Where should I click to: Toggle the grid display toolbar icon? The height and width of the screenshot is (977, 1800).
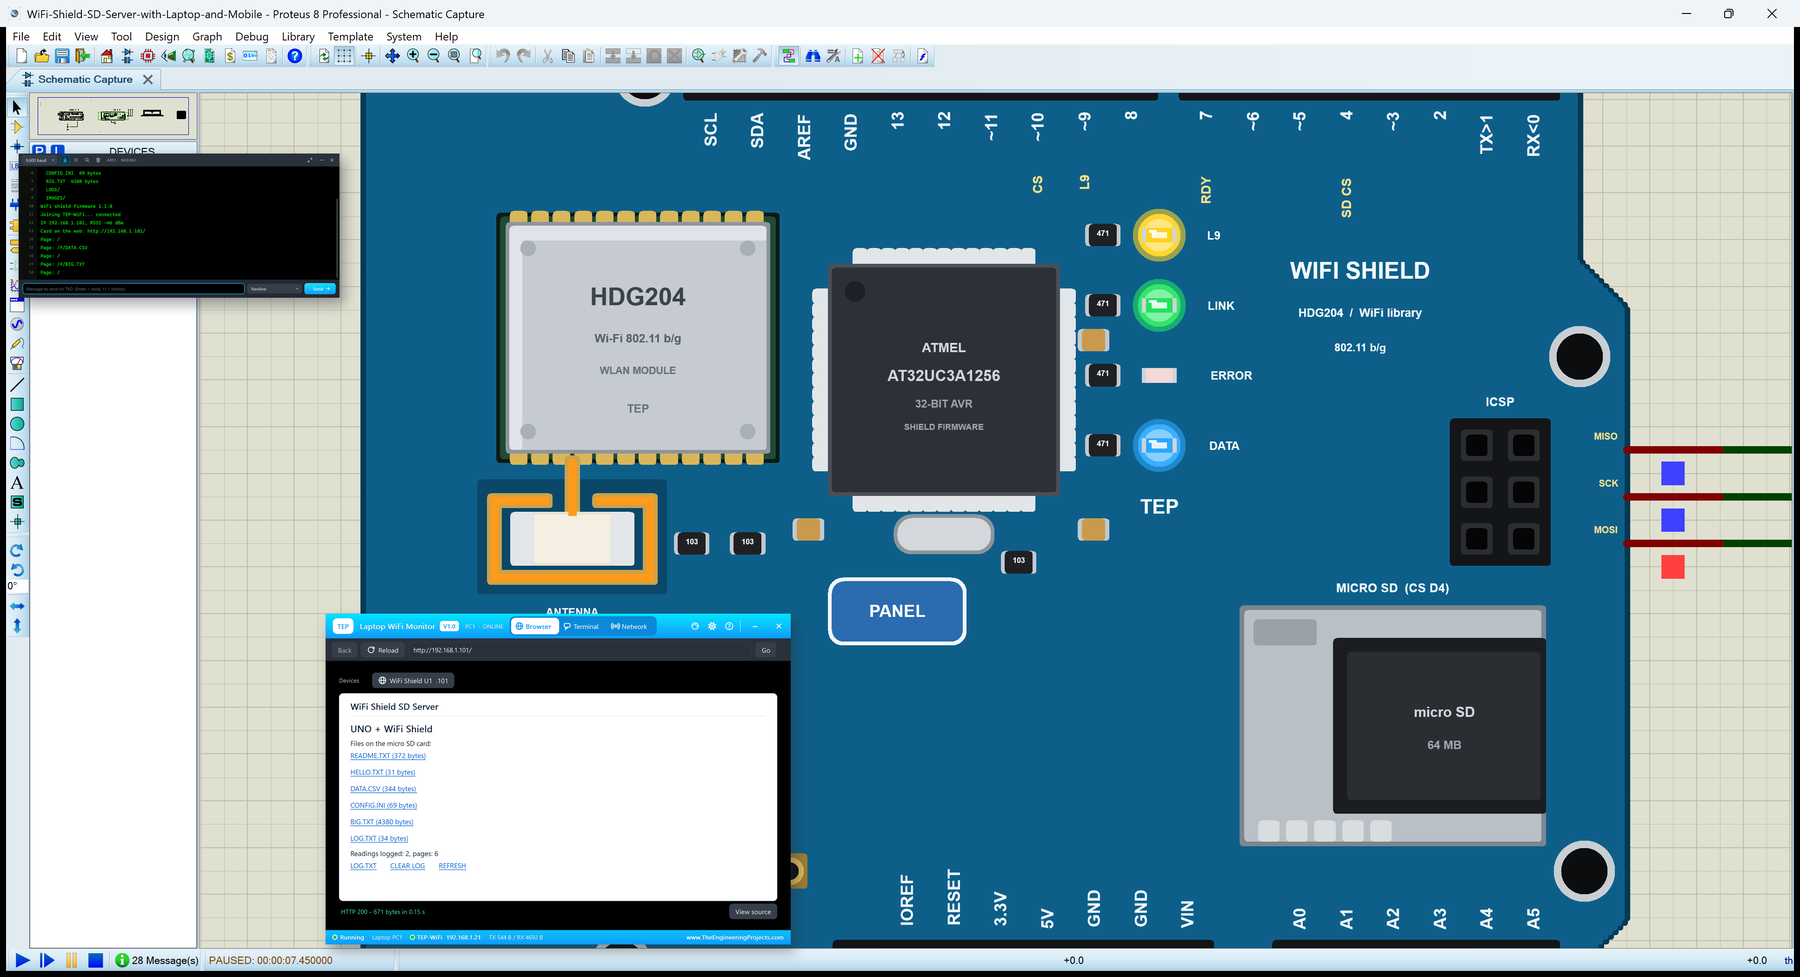click(344, 56)
